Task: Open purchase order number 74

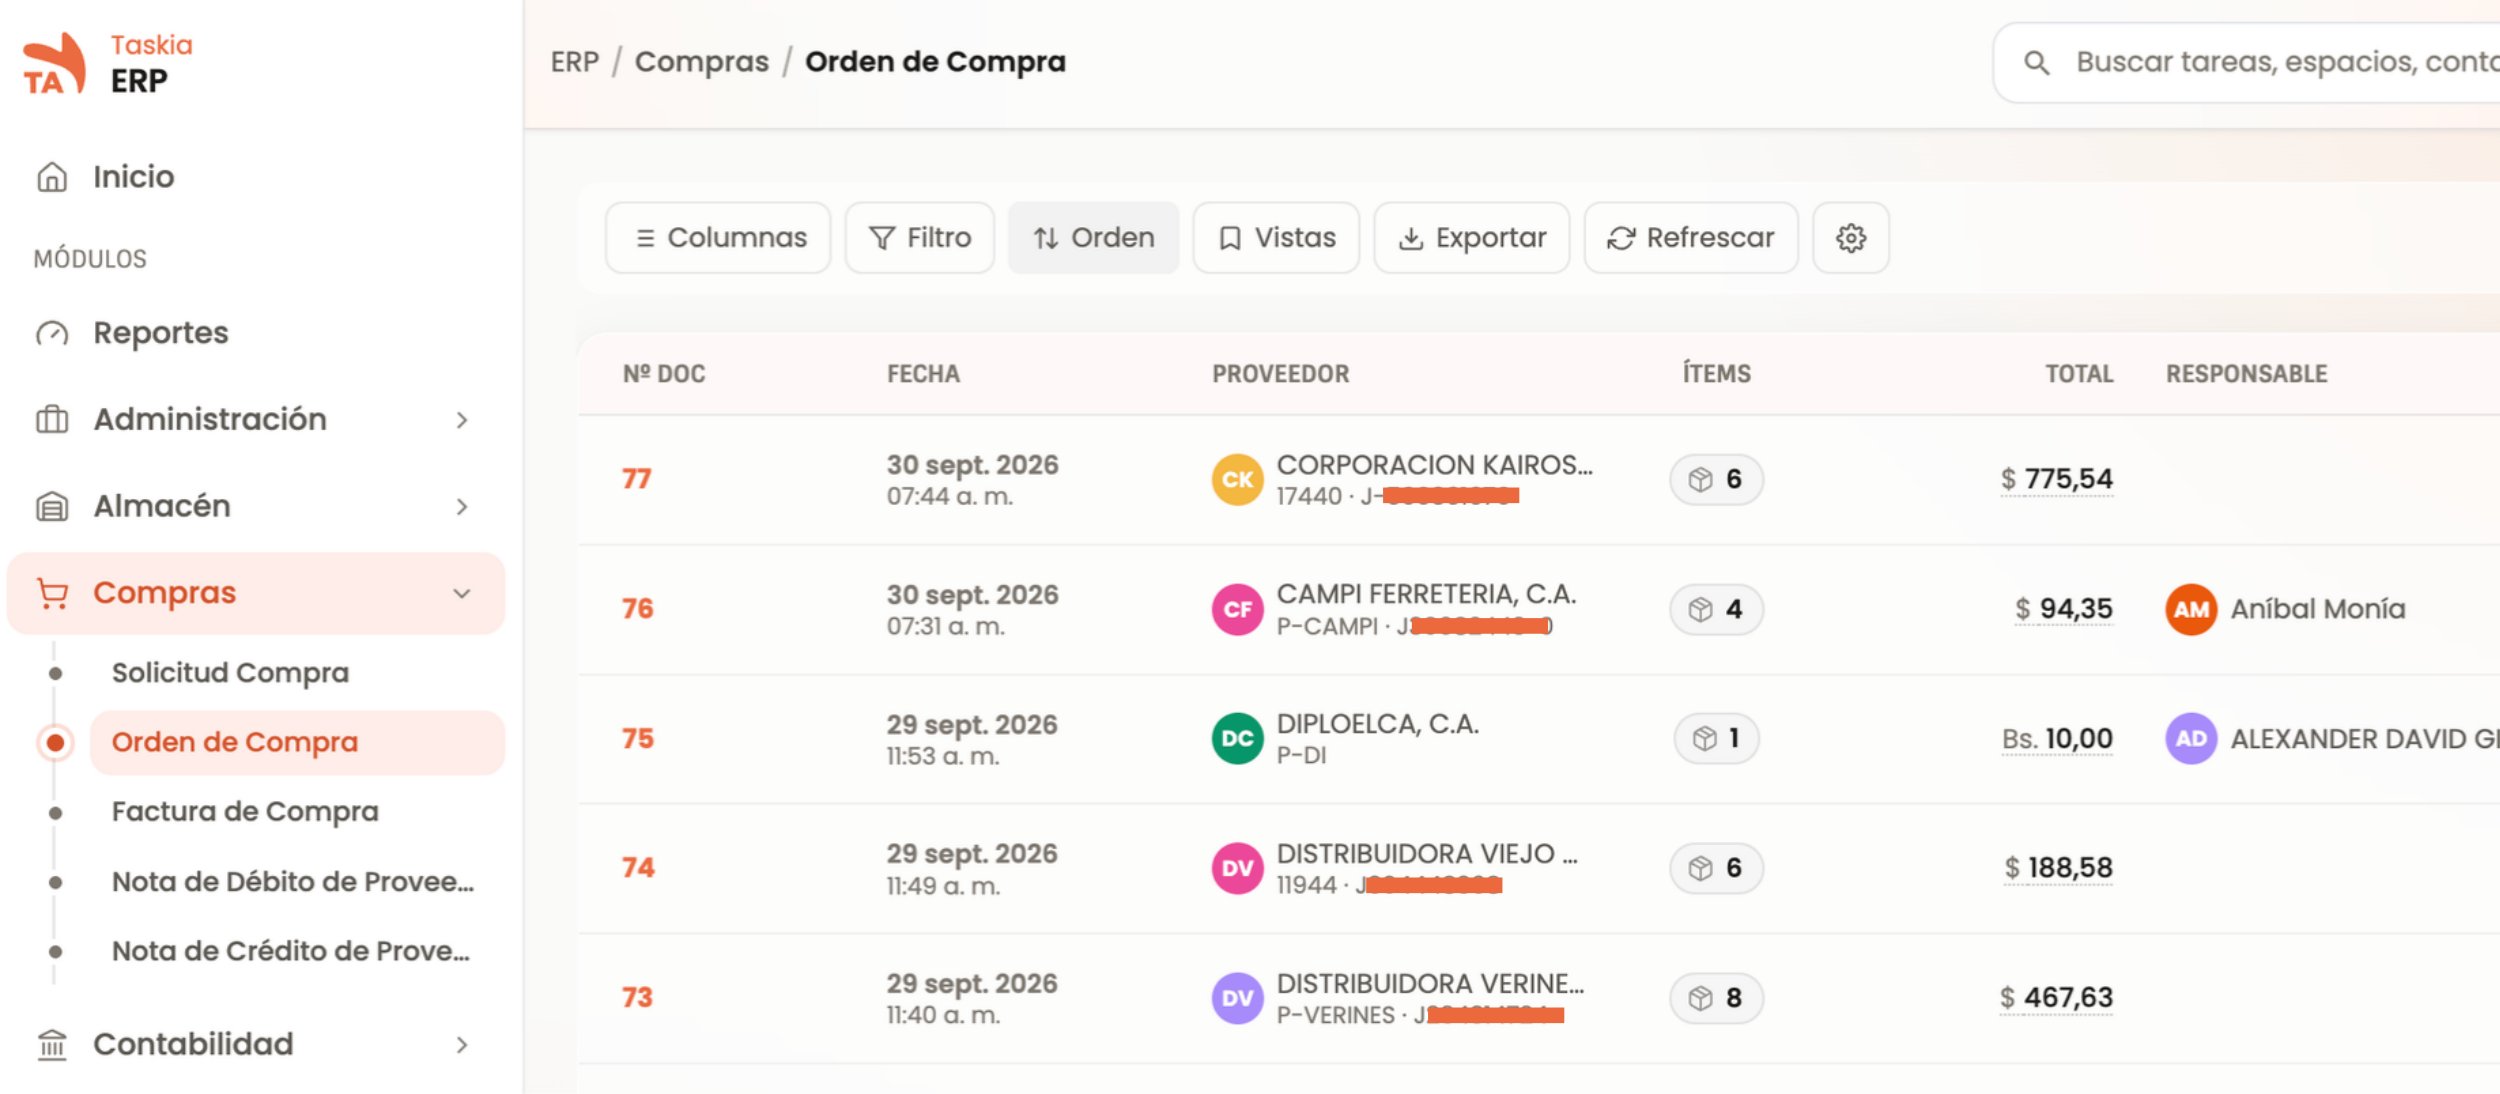Action: click(x=638, y=868)
